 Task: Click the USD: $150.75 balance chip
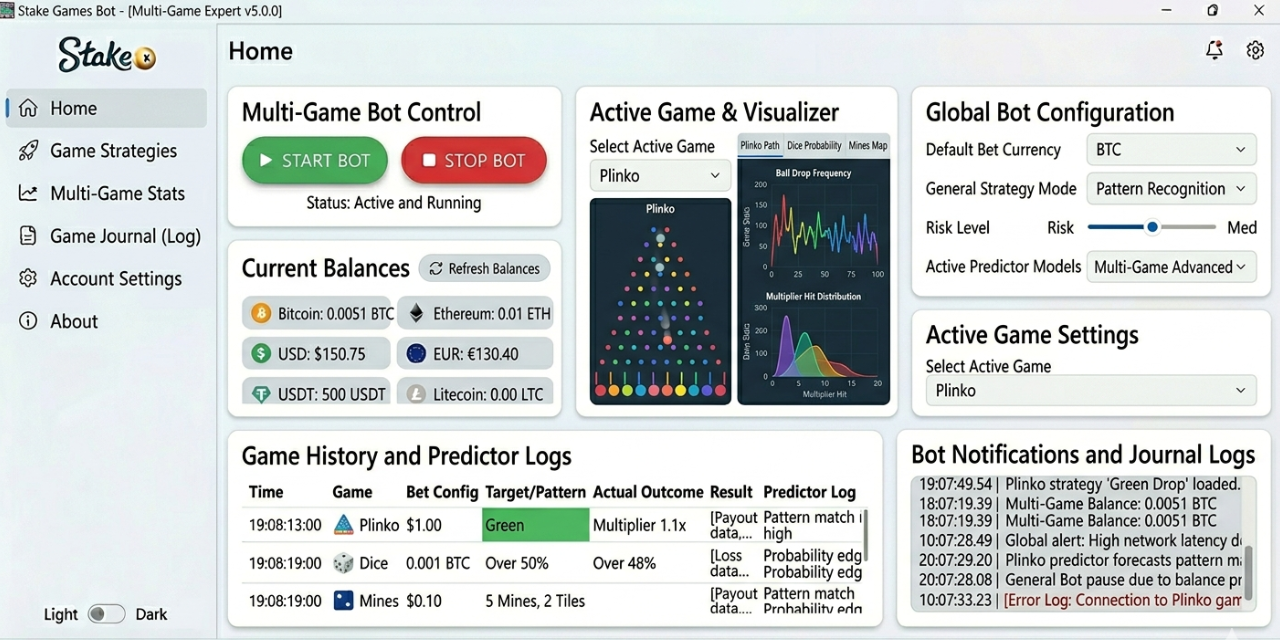click(318, 353)
